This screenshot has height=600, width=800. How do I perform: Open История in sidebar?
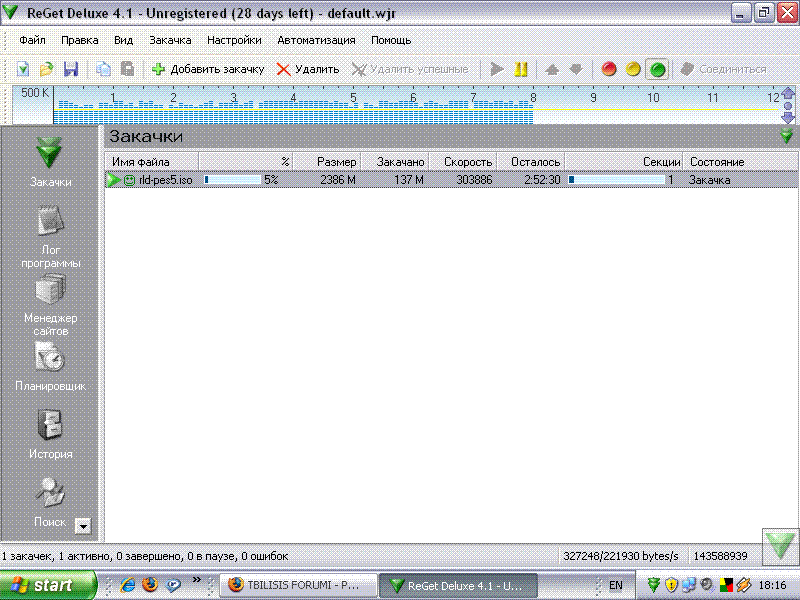pyautogui.click(x=50, y=434)
